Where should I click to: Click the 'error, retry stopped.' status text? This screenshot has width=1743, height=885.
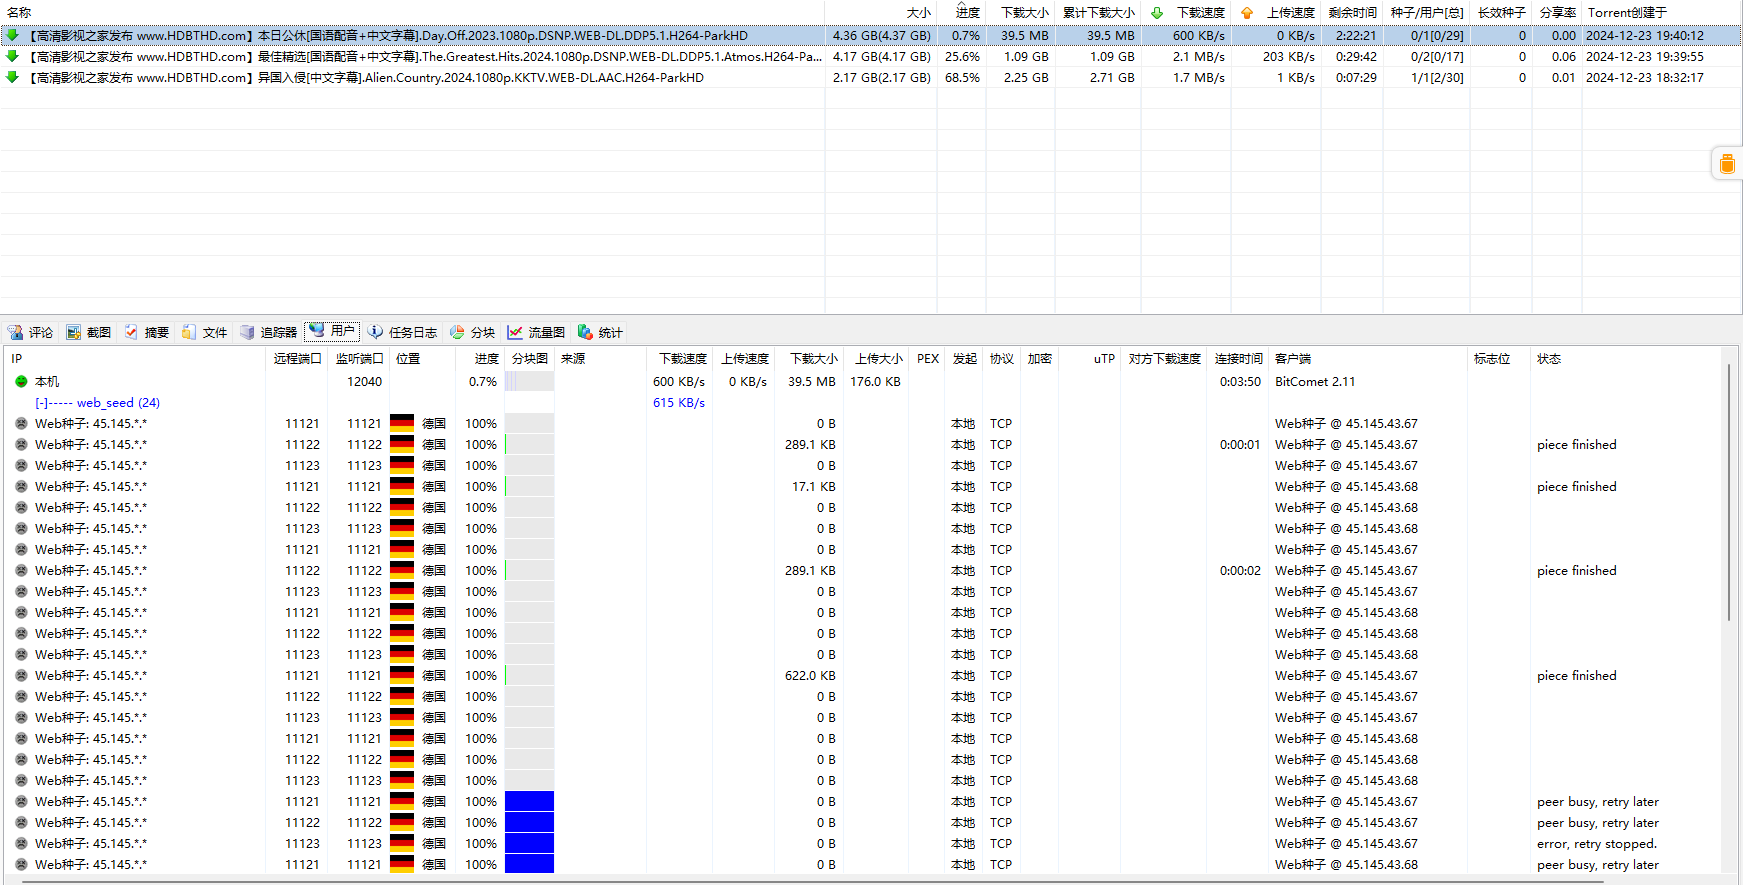pos(1596,843)
